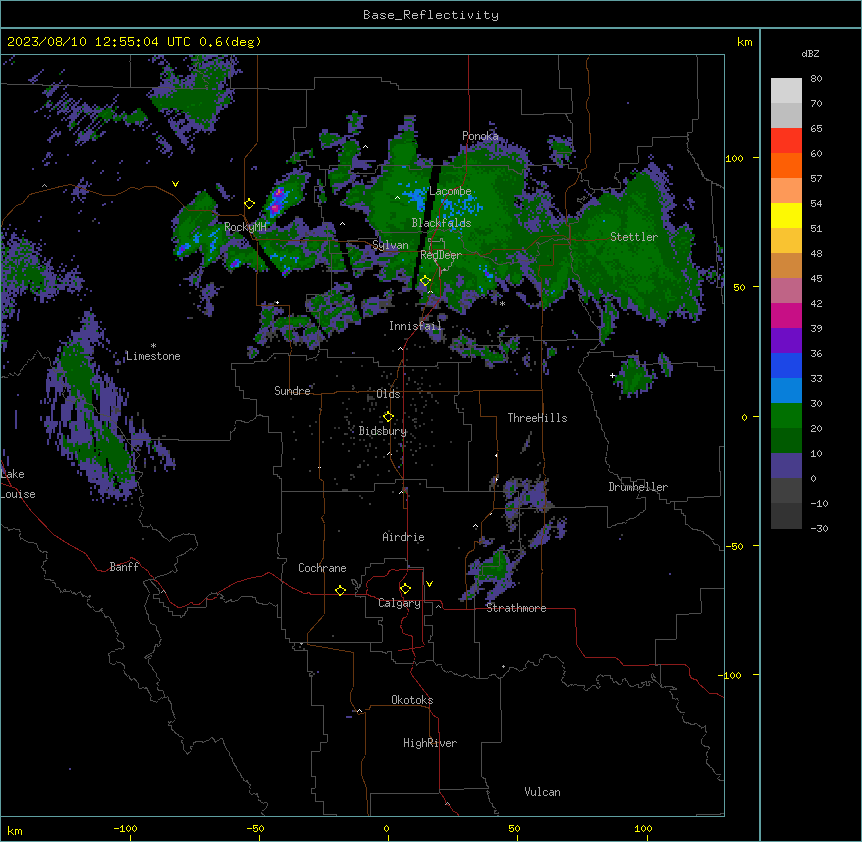This screenshot has width=862, height=842.
Task: Click the Calgary city label
Action: [399, 603]
